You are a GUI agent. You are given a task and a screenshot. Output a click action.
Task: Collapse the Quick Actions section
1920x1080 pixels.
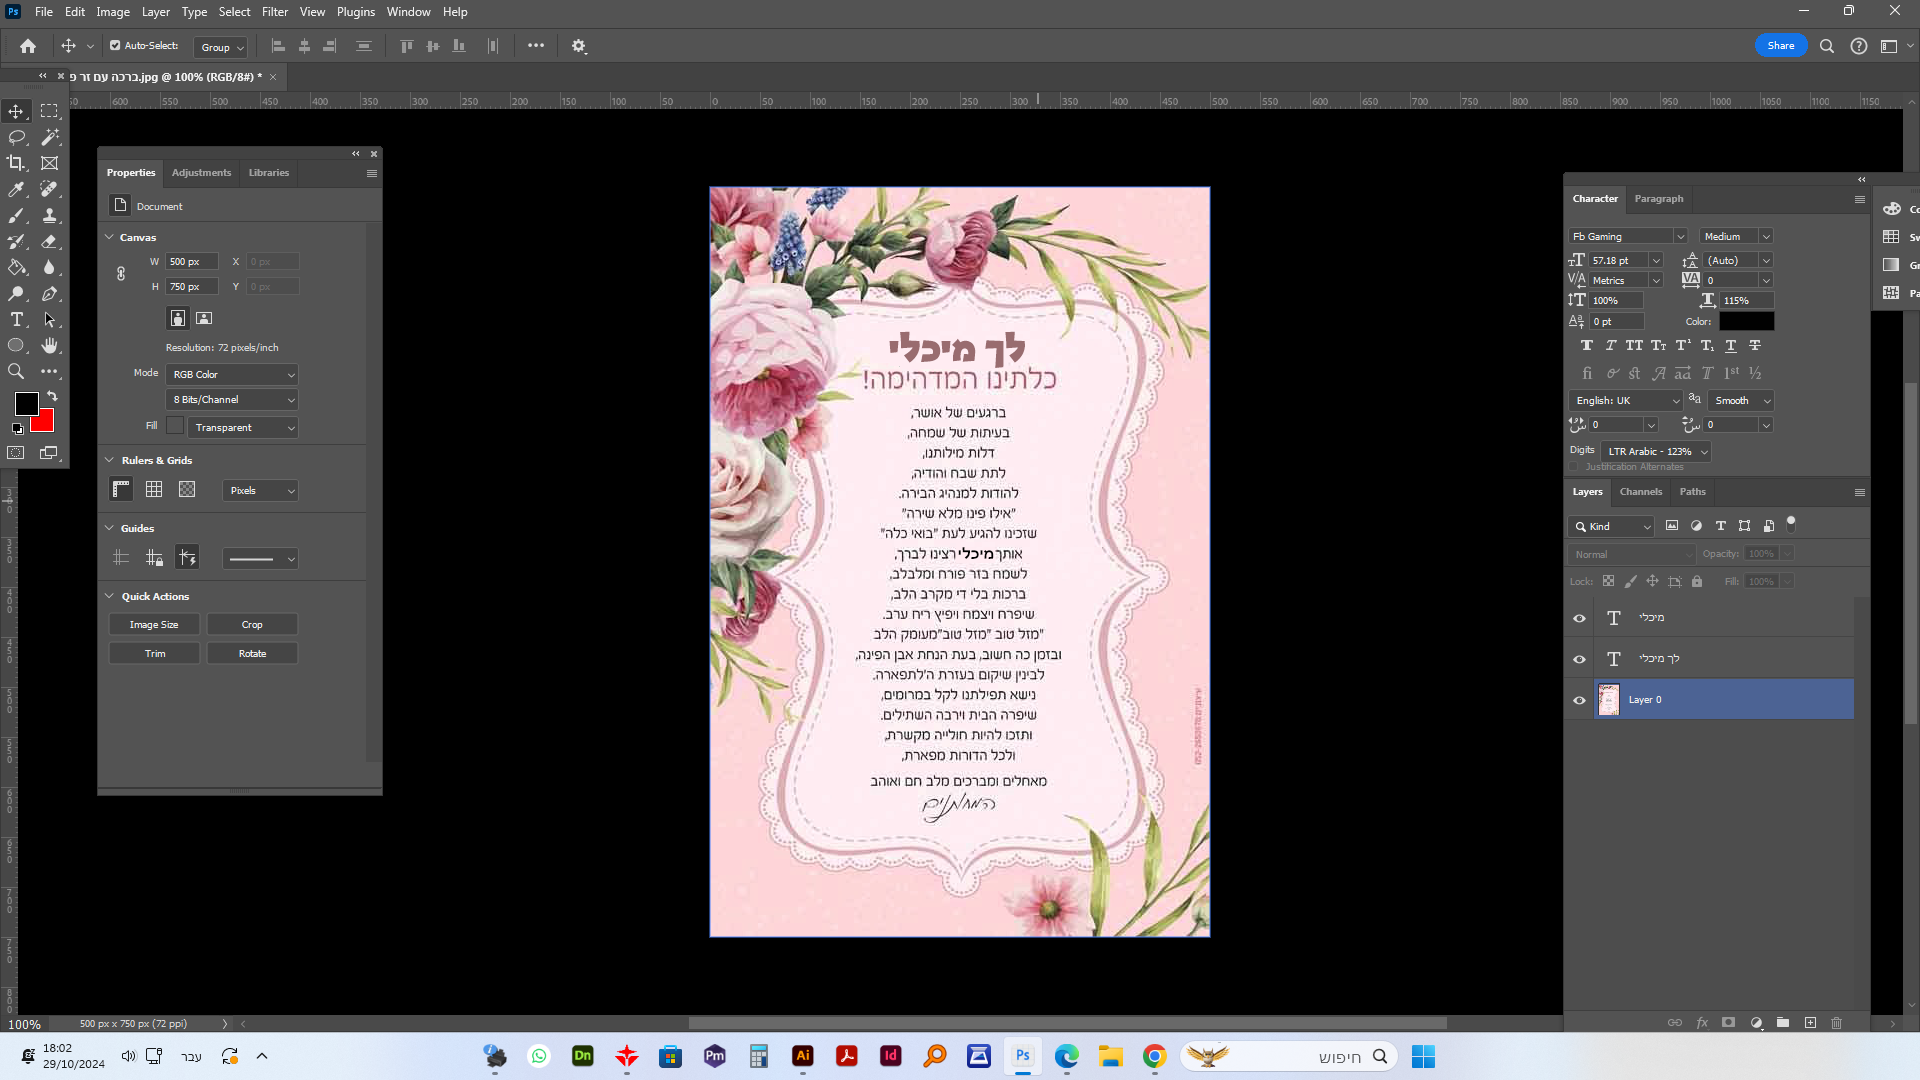click(110, 597)
